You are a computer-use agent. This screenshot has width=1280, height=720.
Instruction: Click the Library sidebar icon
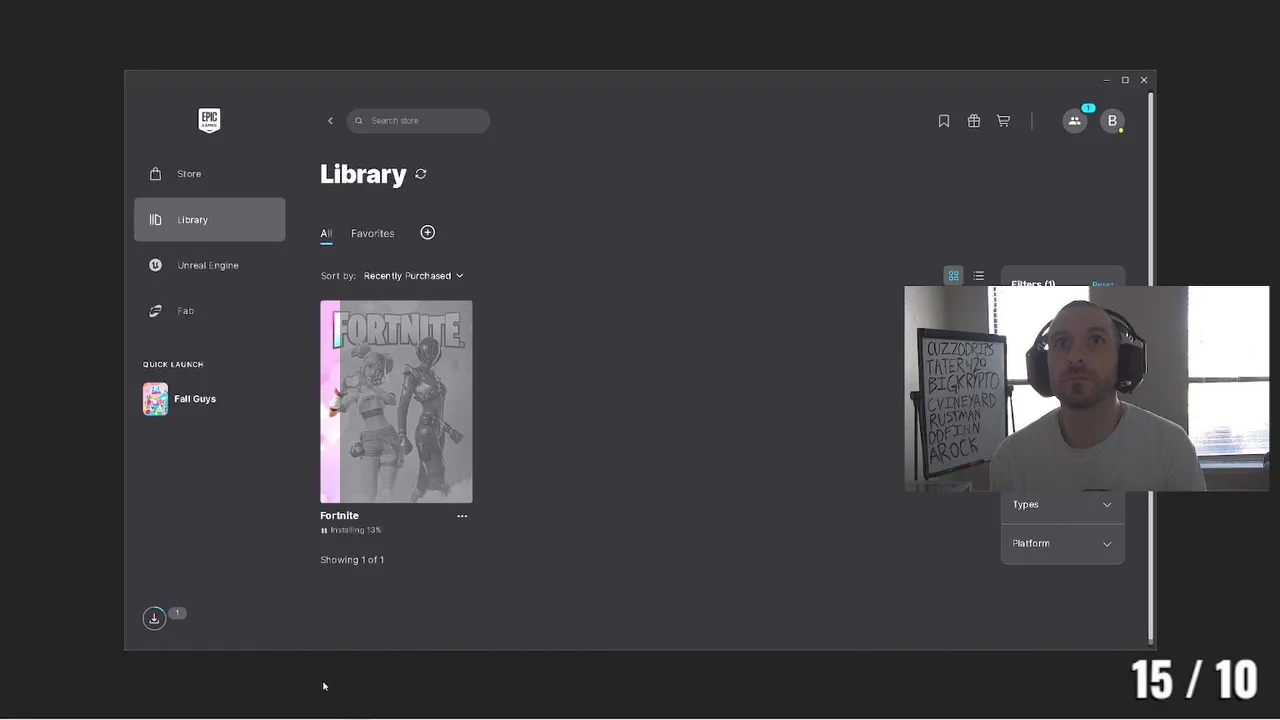(x=155, y=220)
